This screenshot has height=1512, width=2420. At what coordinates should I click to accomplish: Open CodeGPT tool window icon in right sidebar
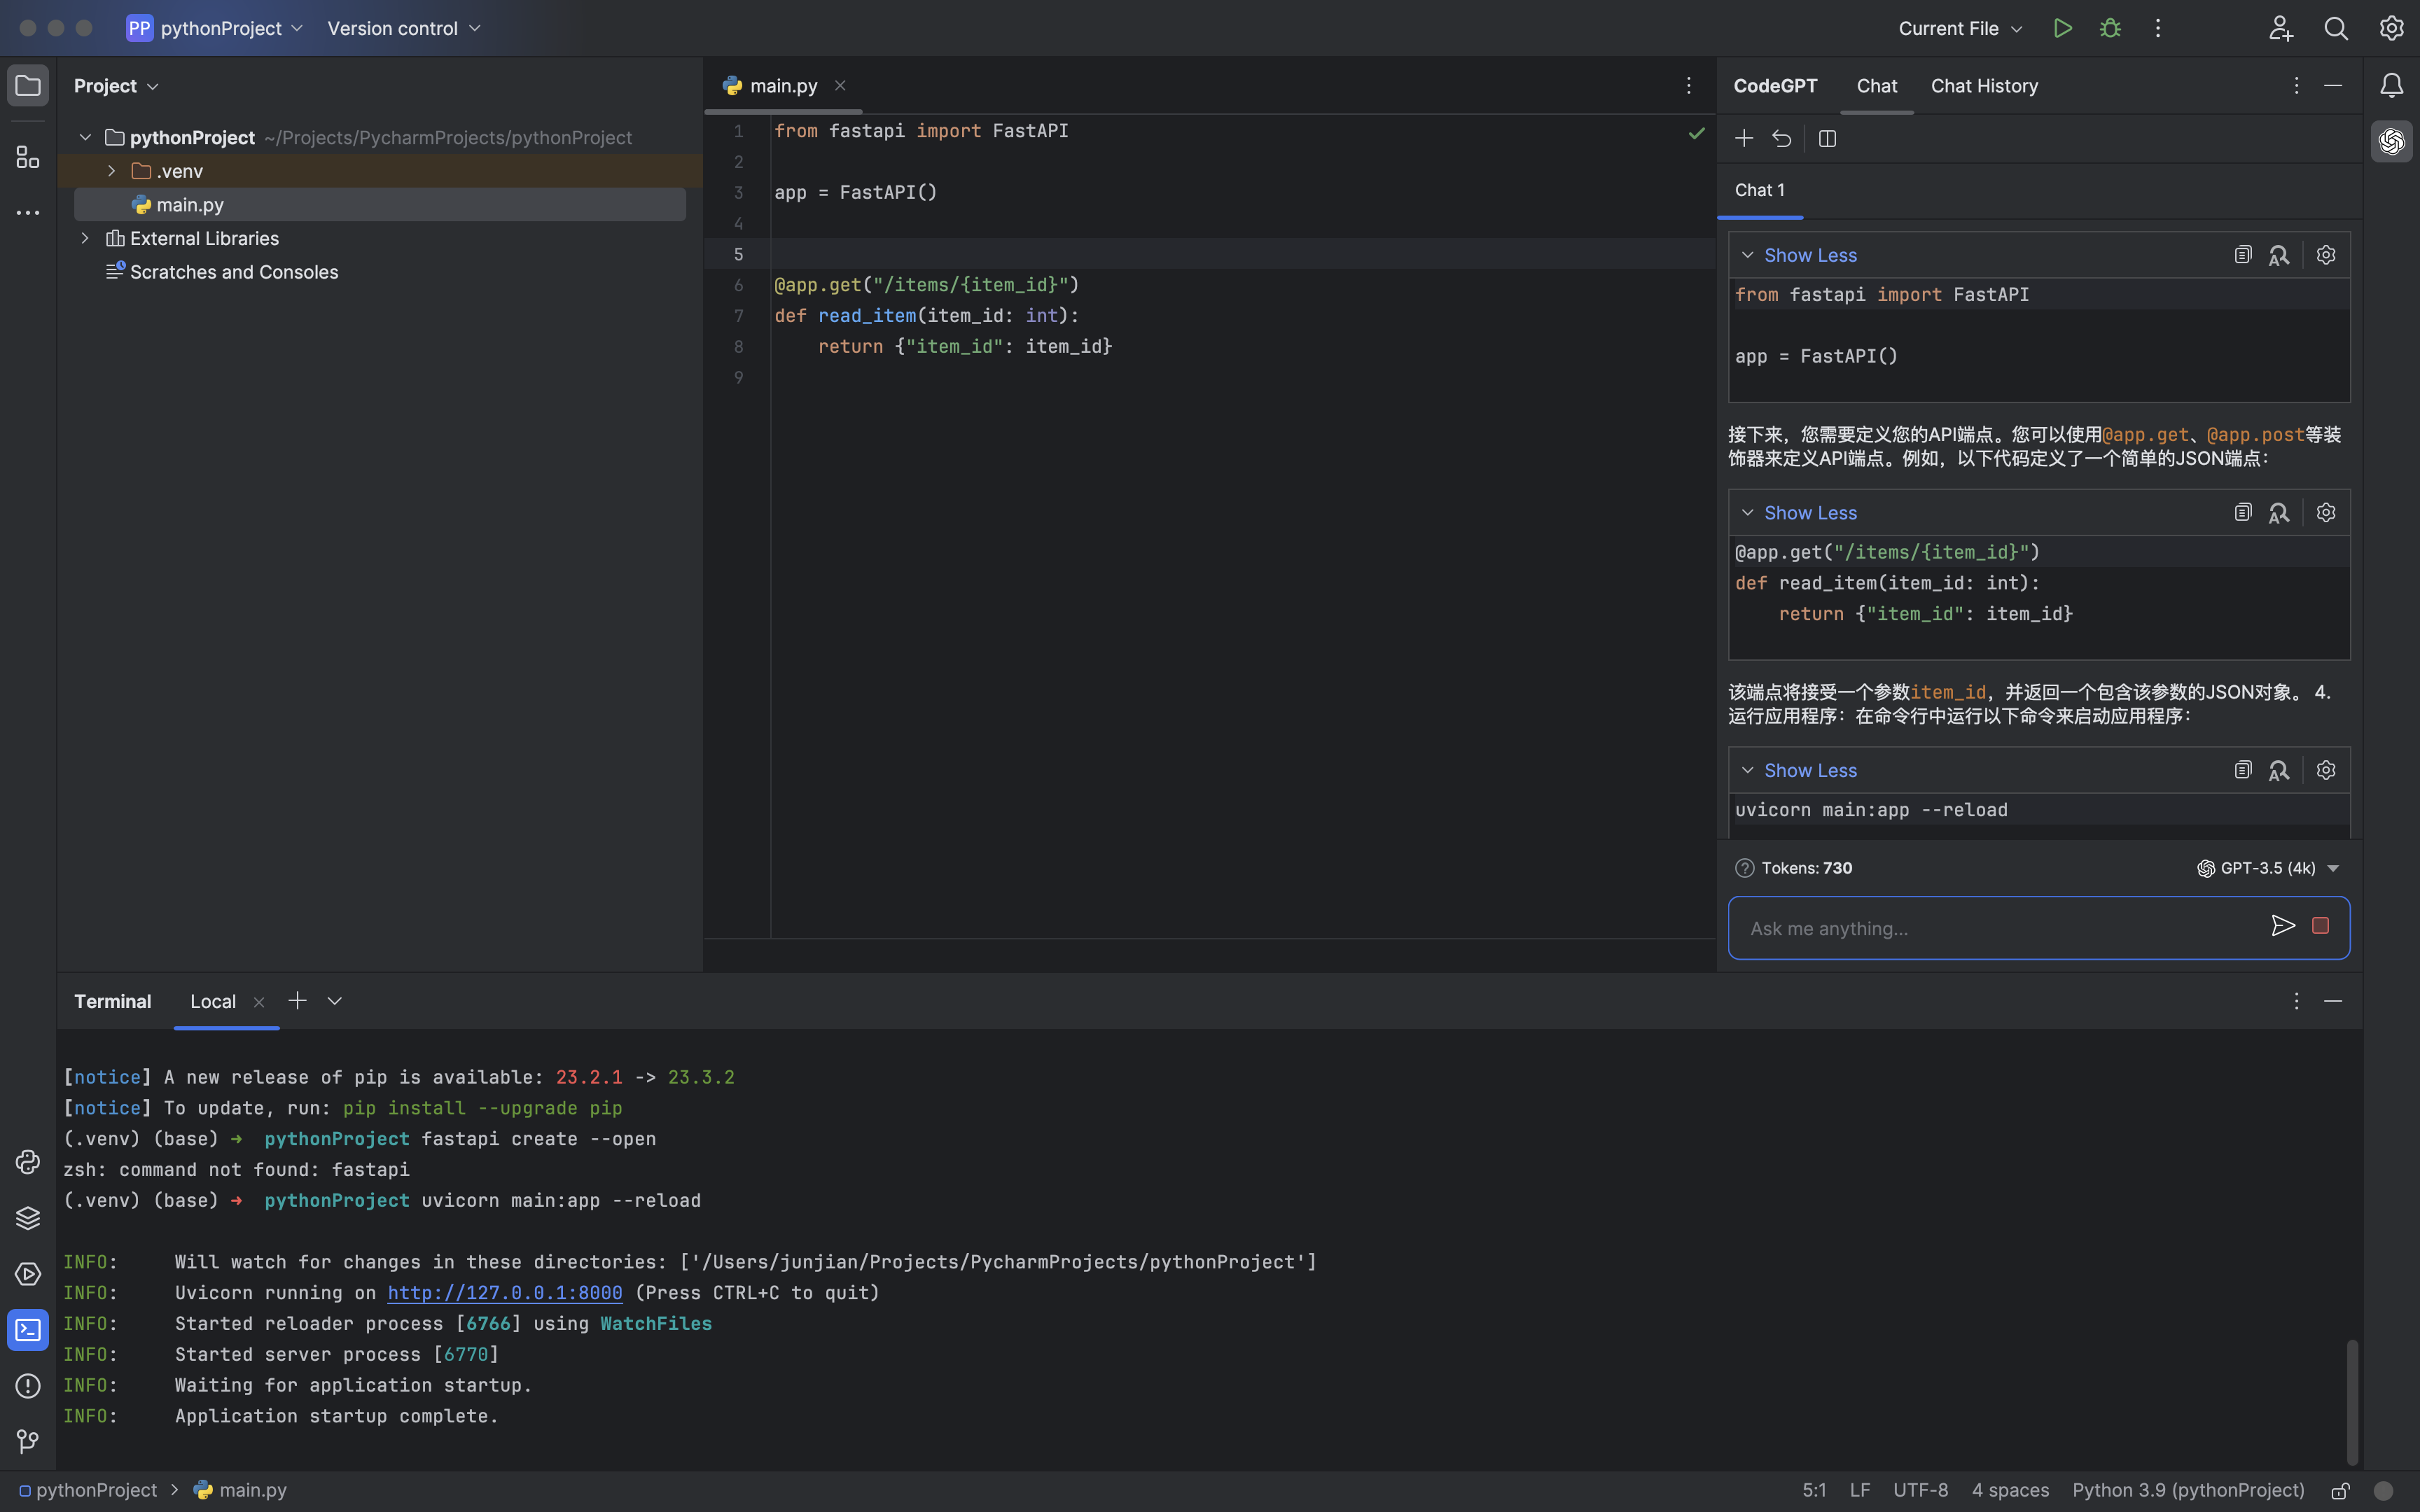[2391, 141]
